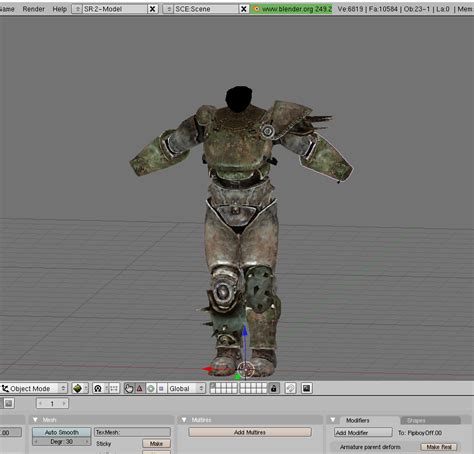Toggle the Auto Smooth button

[x=62, y=432]
